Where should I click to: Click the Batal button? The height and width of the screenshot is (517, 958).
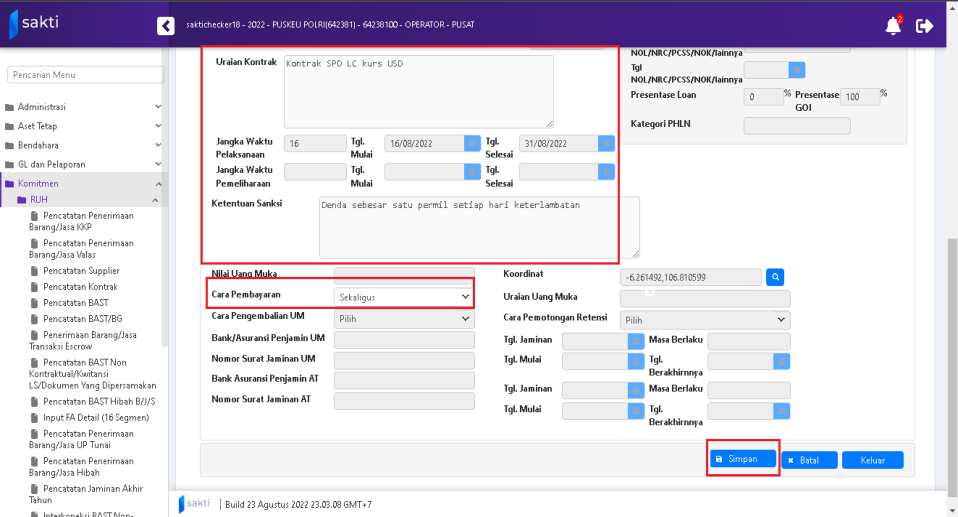point(809,460)
